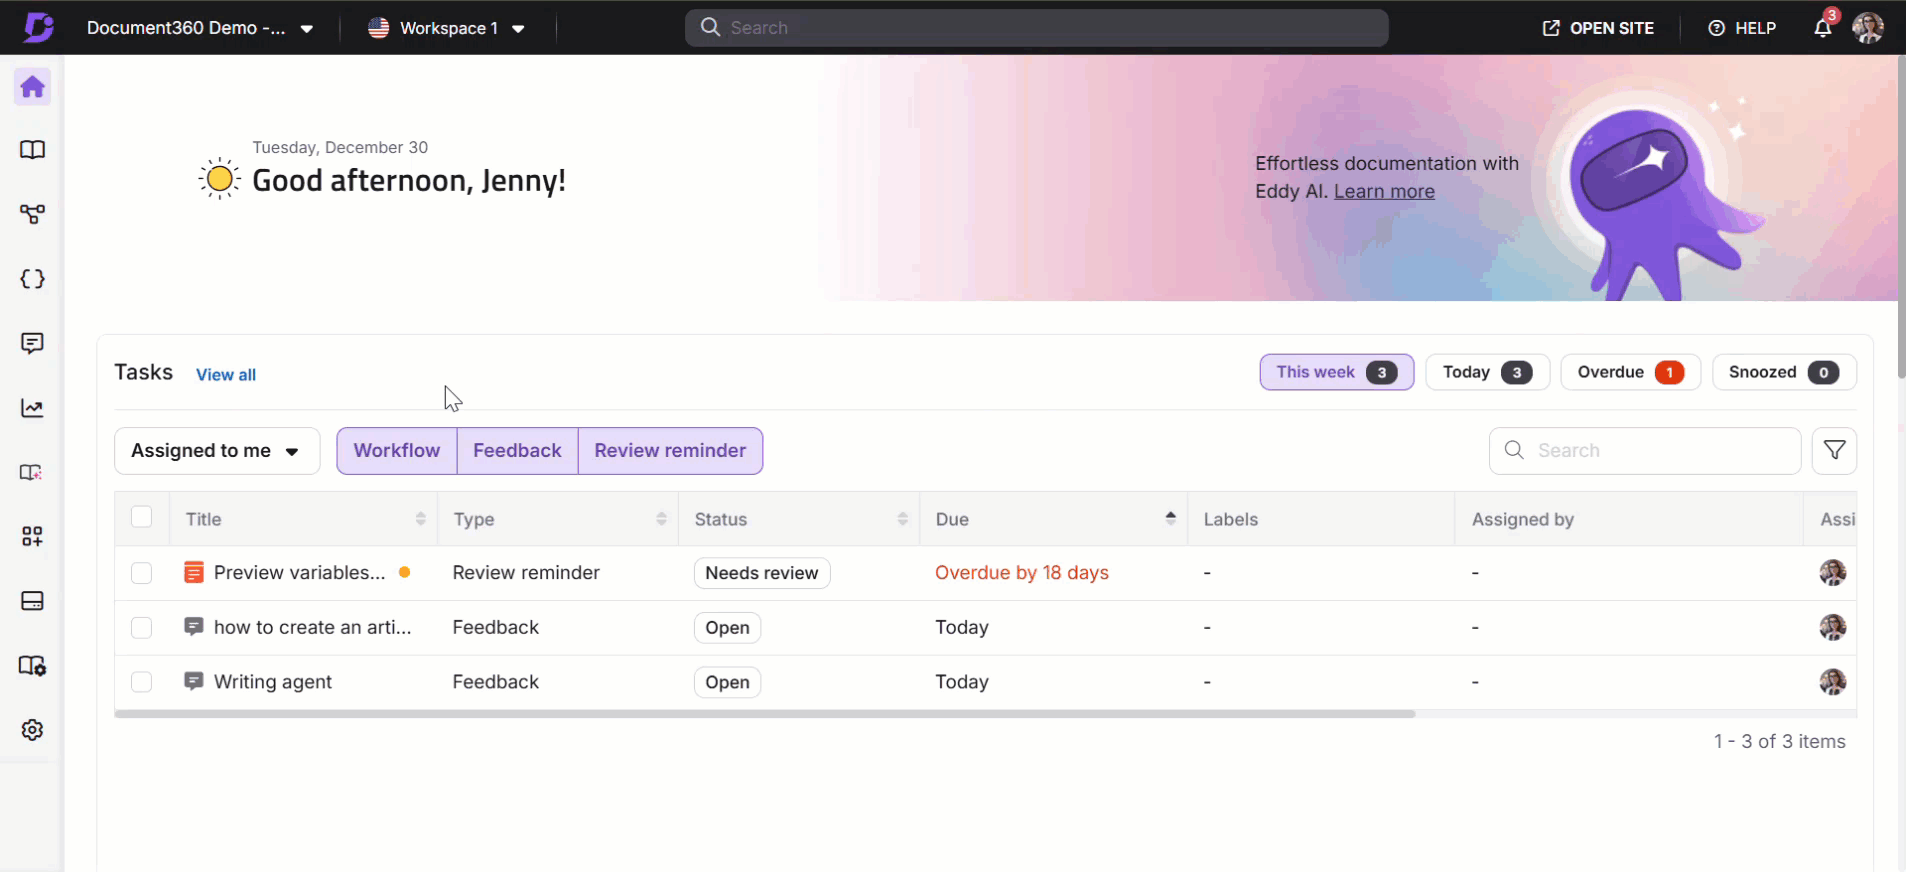Open the Feedback manager comment icon

point(32,344)
